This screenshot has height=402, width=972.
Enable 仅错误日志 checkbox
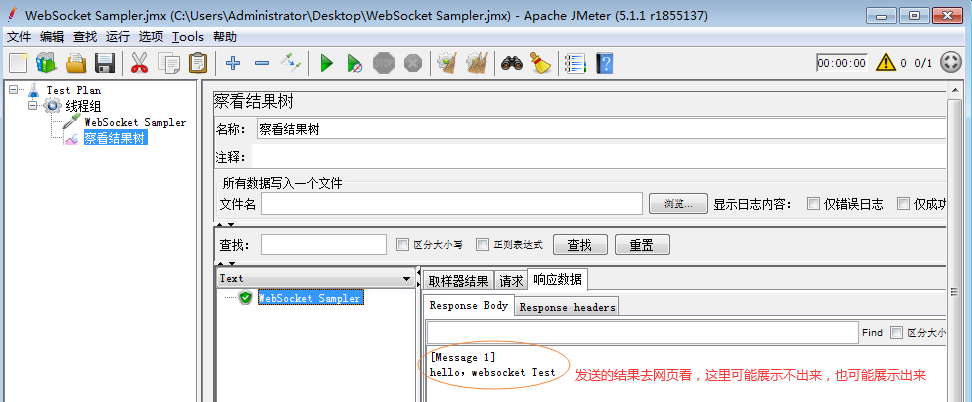tap(813, 203)
